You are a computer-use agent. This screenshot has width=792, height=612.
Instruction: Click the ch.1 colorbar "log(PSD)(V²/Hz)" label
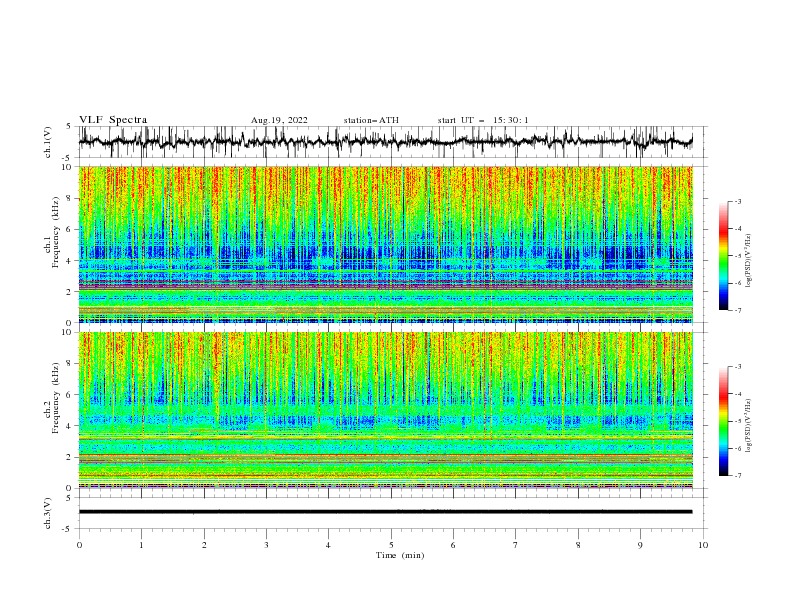click(x=749, y=261)
